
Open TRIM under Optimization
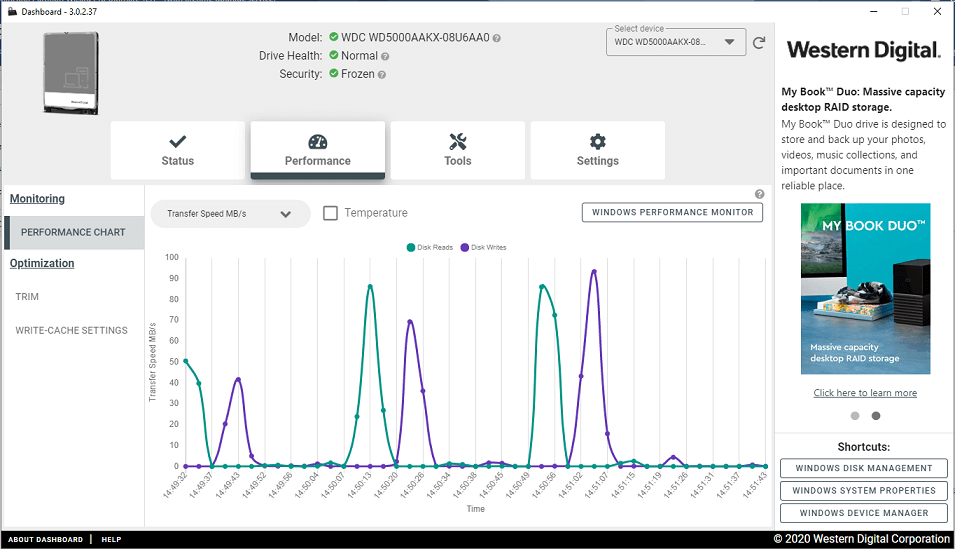(27, 297)
